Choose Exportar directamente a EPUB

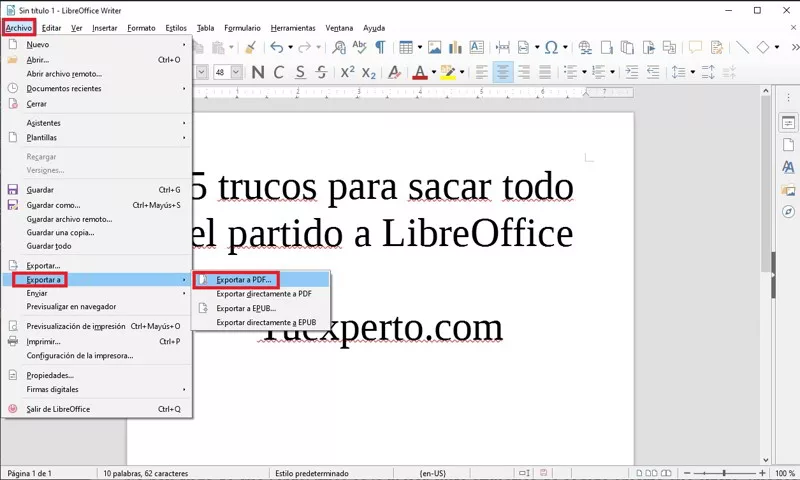[x=261, y=322]
